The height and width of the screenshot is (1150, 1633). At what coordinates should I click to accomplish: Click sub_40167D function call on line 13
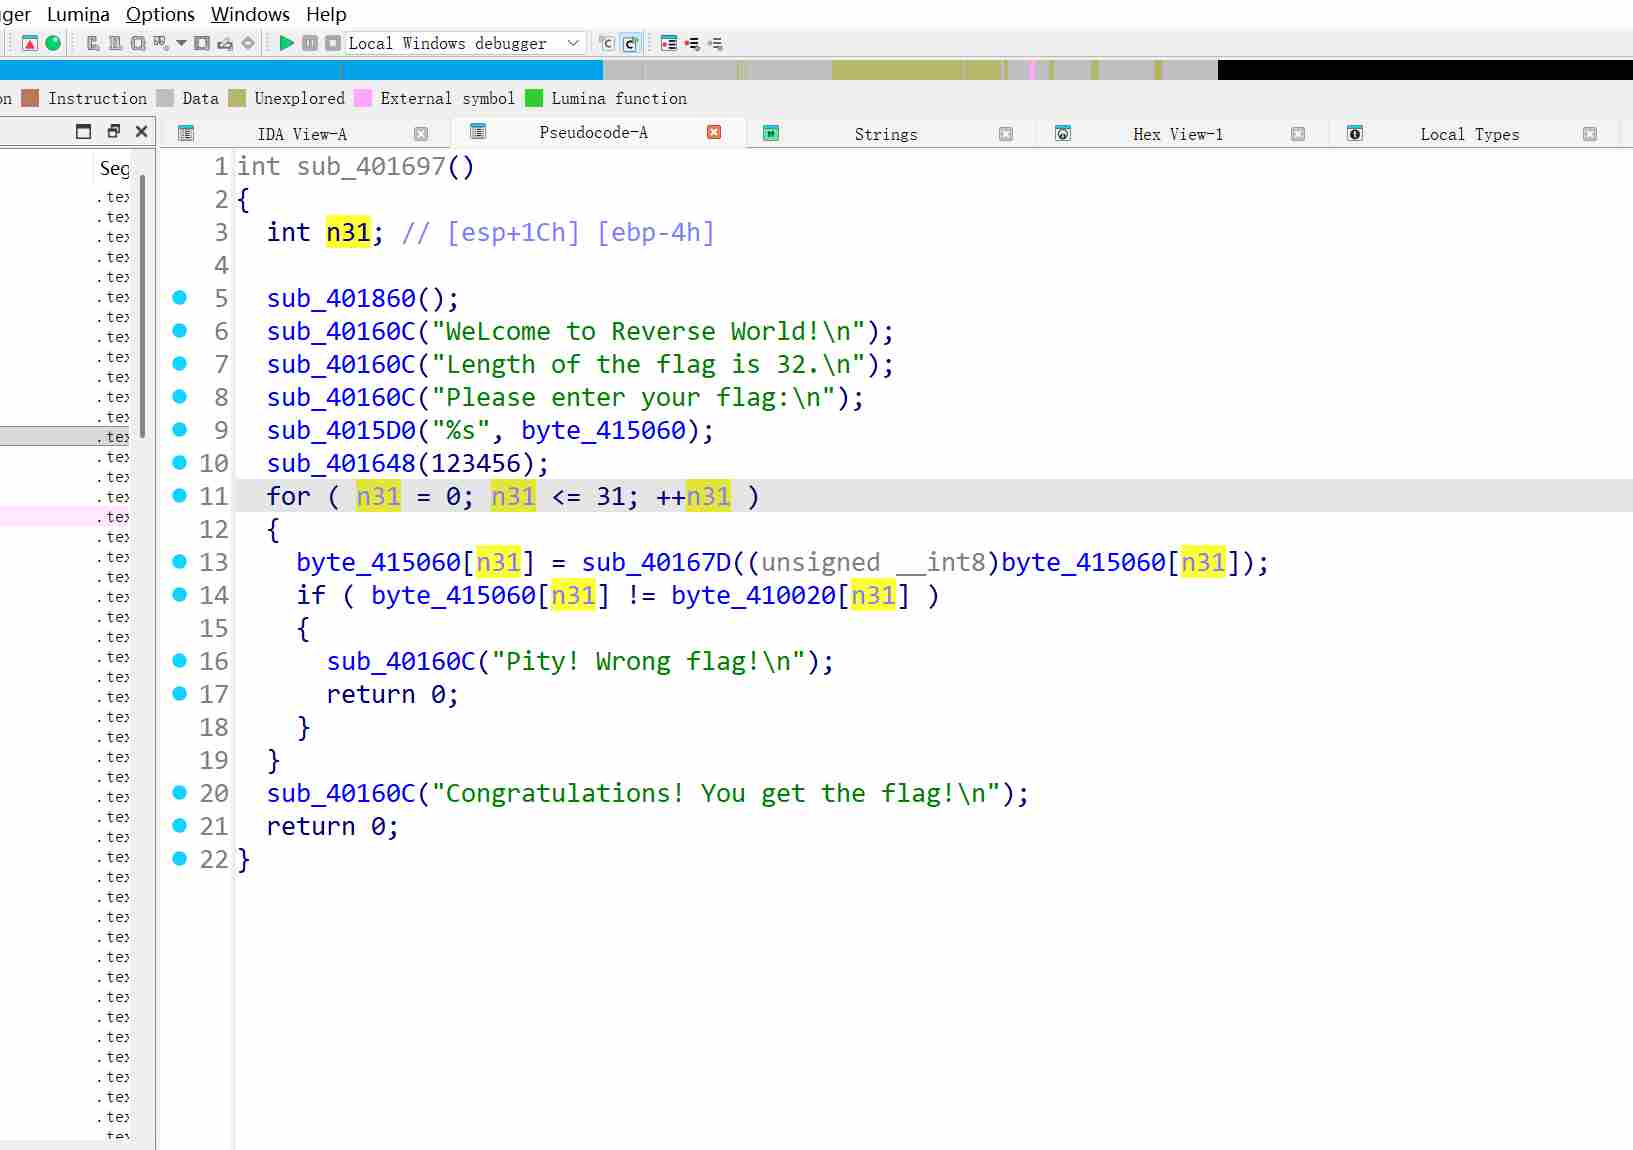[656, 563]
